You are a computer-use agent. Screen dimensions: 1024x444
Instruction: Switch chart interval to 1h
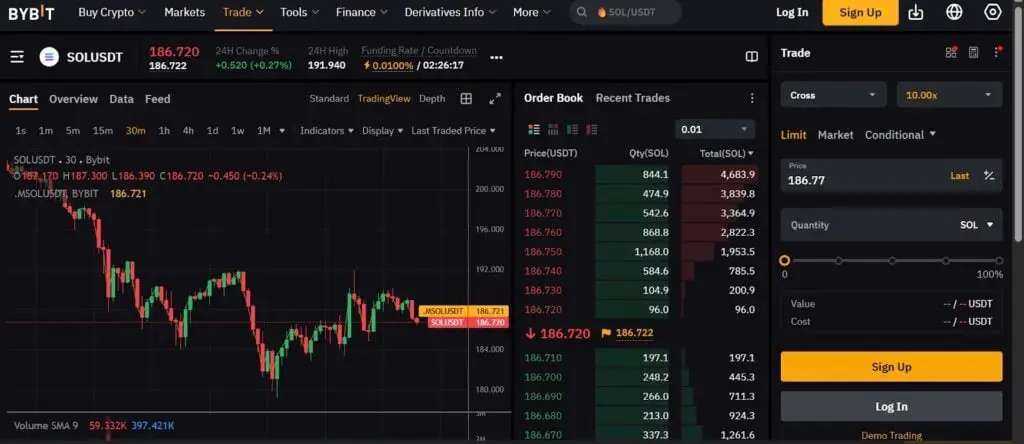point(164,131)
